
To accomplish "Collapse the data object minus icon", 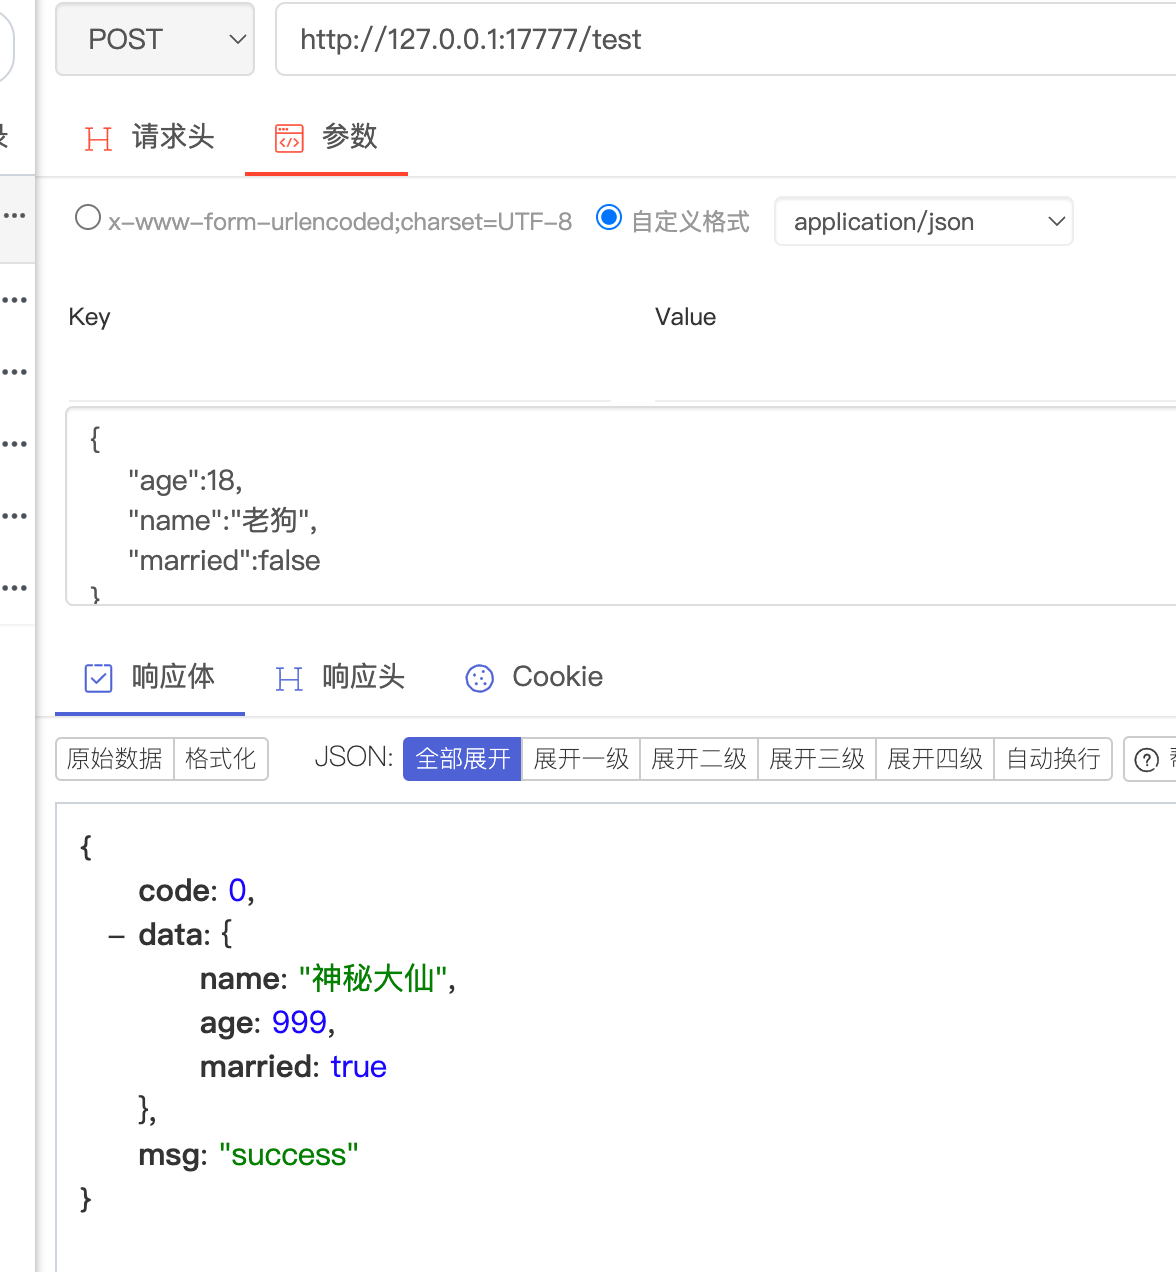I will pyautogui.click(x=117, y=936).
